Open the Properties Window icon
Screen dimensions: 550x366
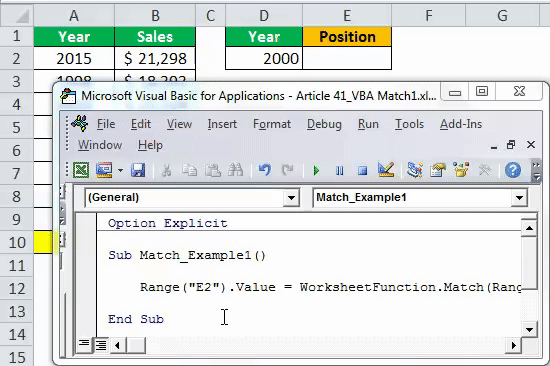coord(438,171)
